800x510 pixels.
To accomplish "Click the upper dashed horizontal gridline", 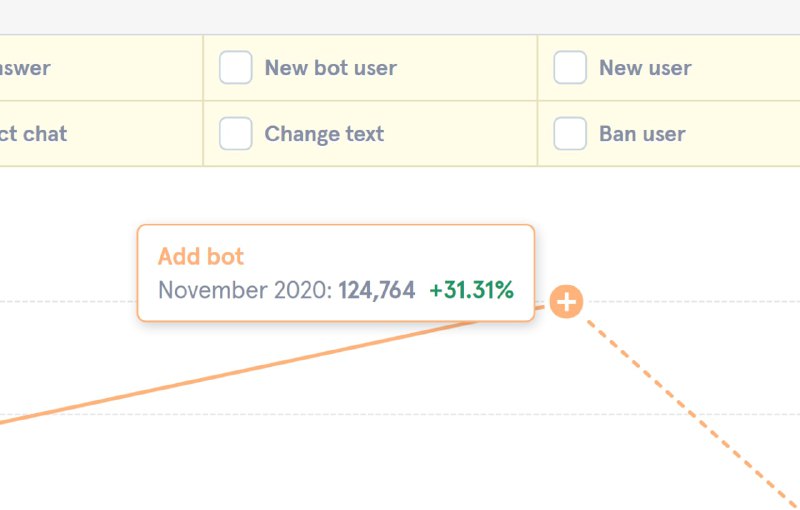I will coord(70,301).
